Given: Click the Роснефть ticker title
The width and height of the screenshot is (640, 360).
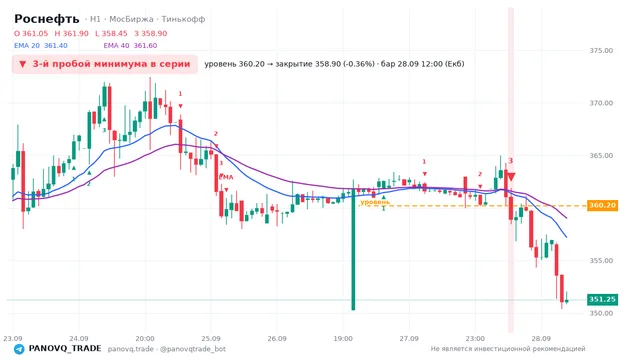Looking at the screenshot, I should click(x=47, y=19).
